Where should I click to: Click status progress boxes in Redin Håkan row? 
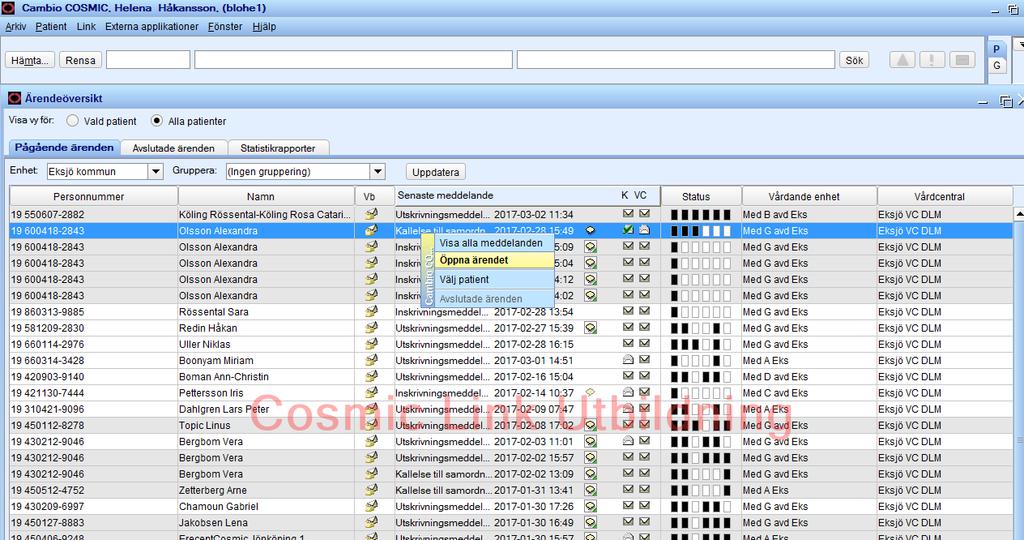(x=701, y=328)
